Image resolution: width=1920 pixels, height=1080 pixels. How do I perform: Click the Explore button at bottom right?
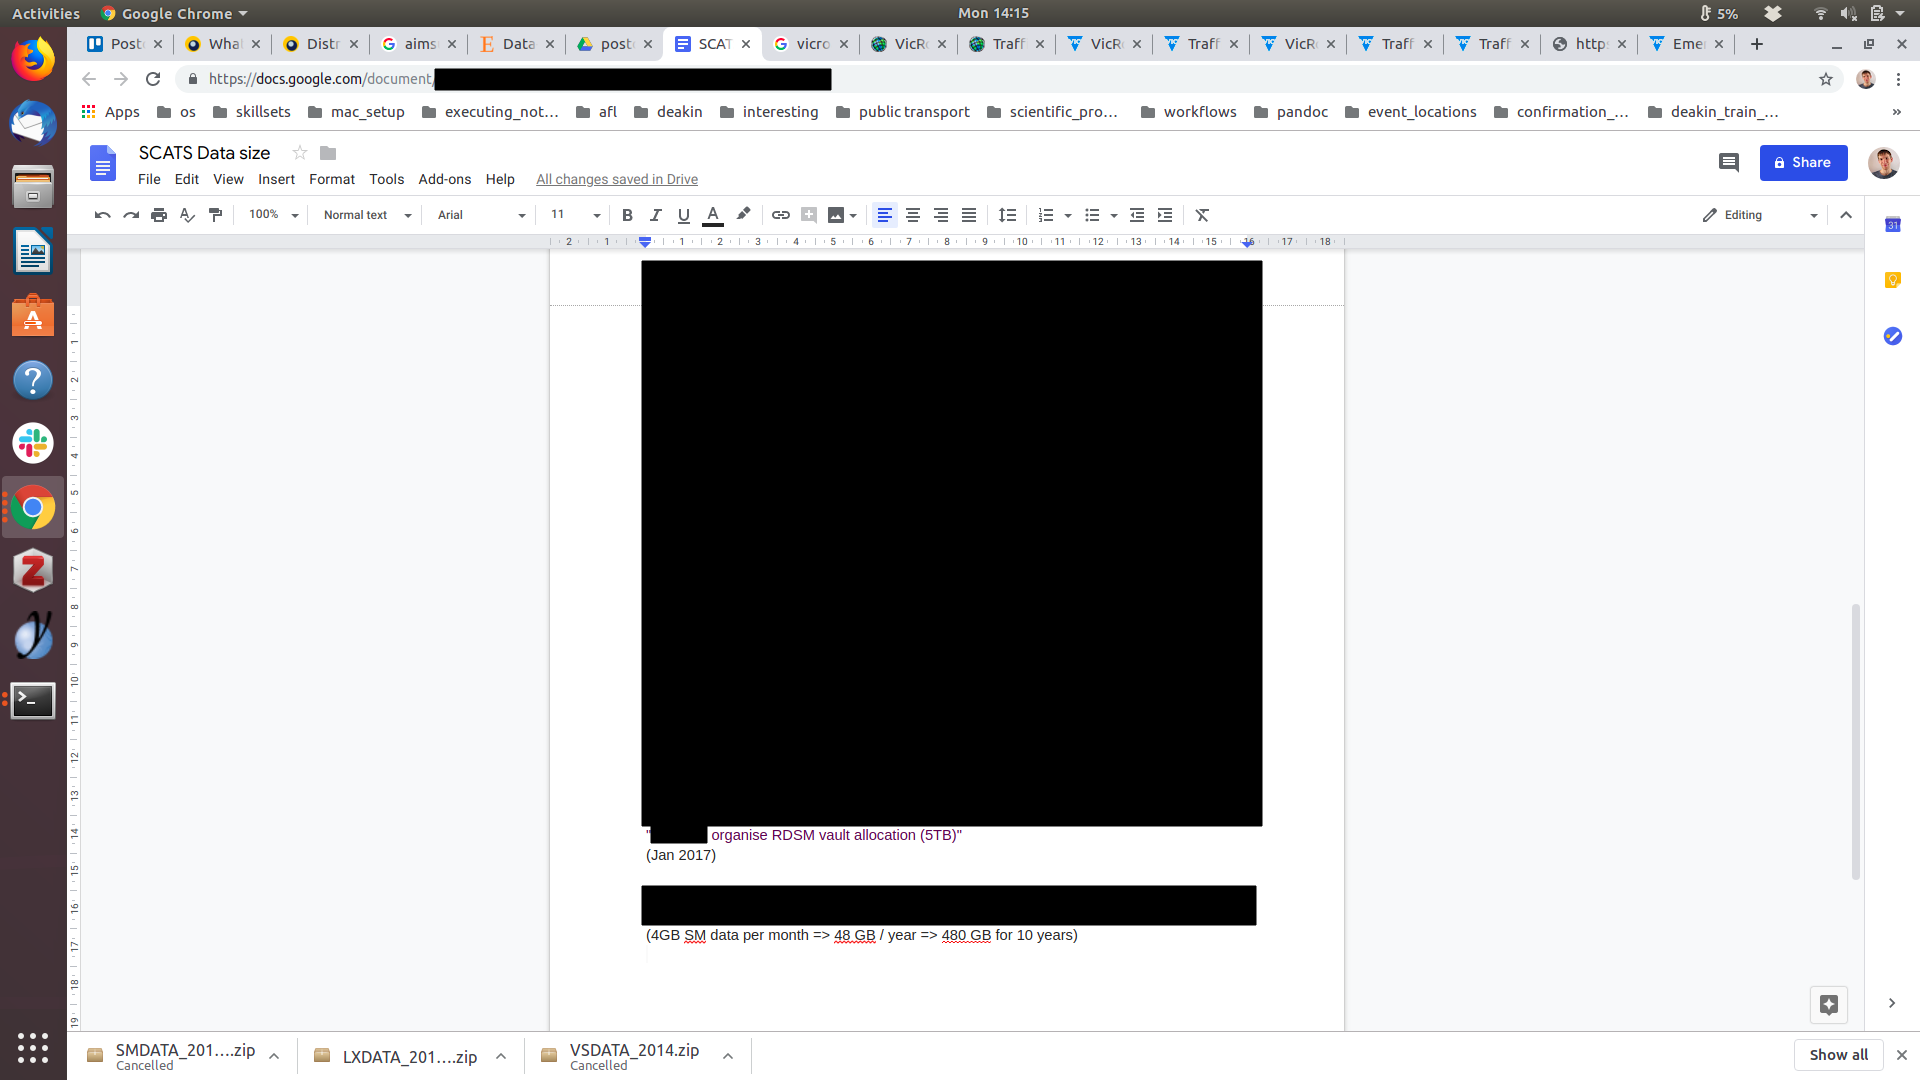1828,1004
